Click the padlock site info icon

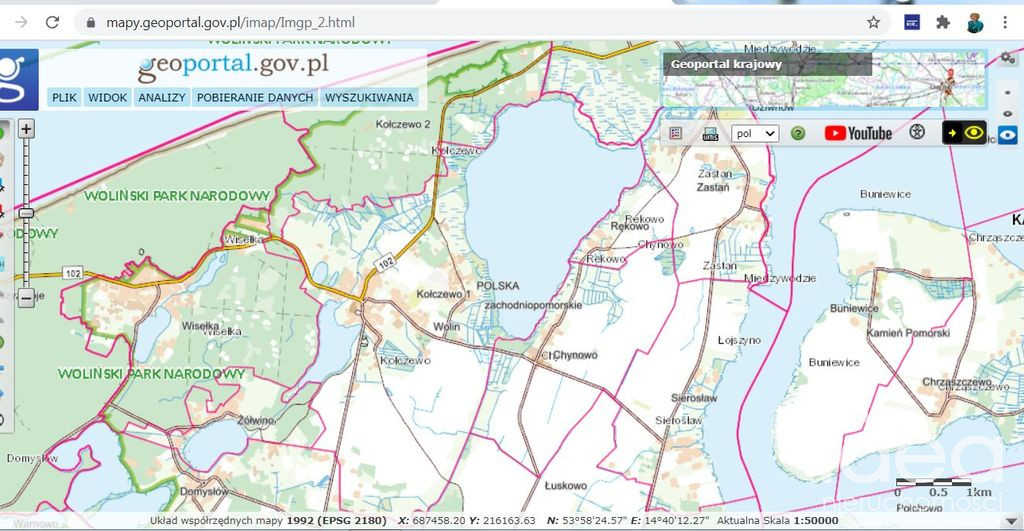pyautogui.click(x=91, y=23)
